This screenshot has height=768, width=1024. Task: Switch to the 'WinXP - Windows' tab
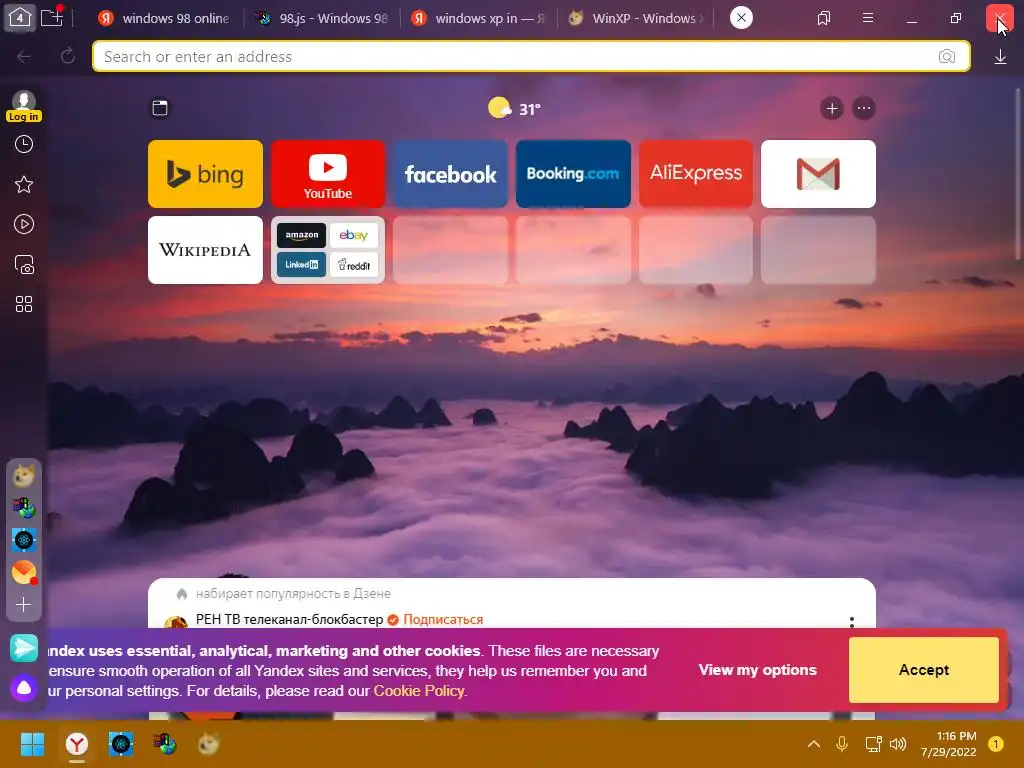[635, 18]
